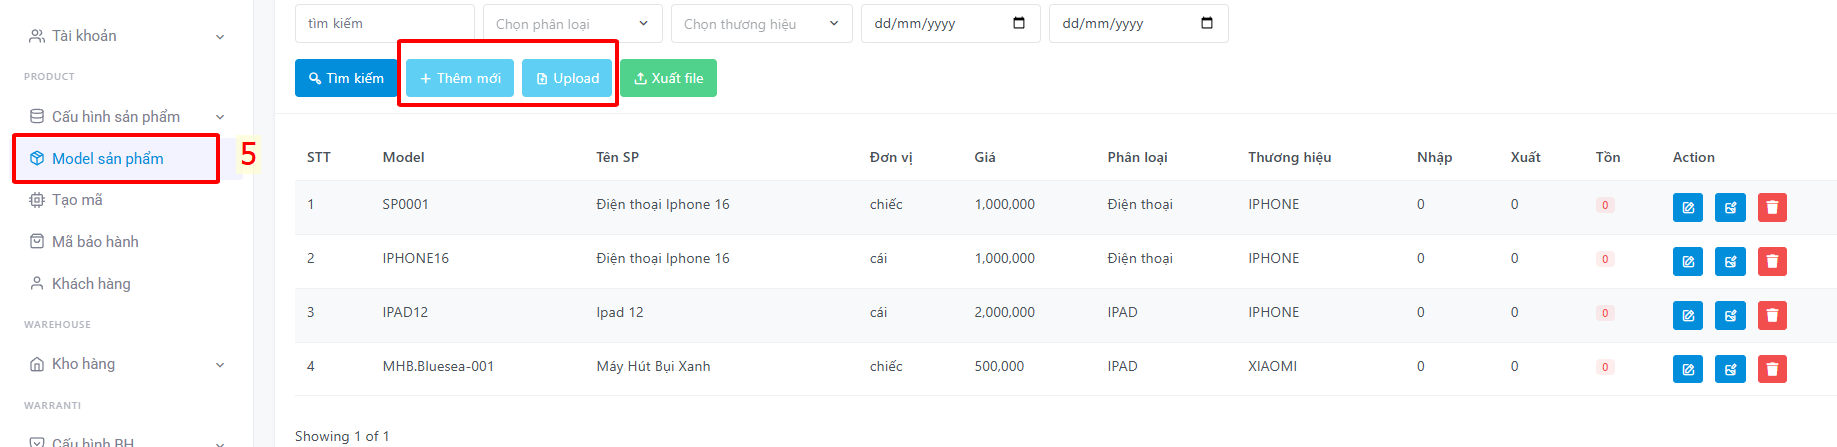Open calendar picker on second date field
Screen dimensions: 1837x447
[x=1207, y=23]
